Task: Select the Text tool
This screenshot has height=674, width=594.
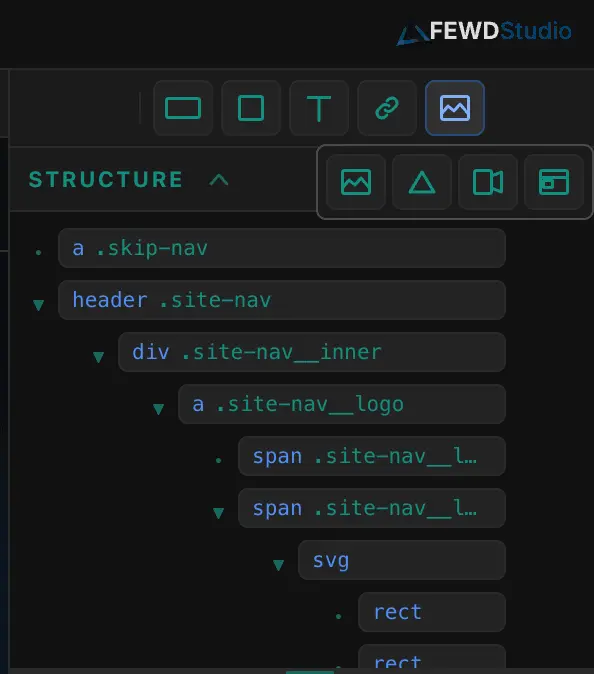Action: [x=319, y=108]
